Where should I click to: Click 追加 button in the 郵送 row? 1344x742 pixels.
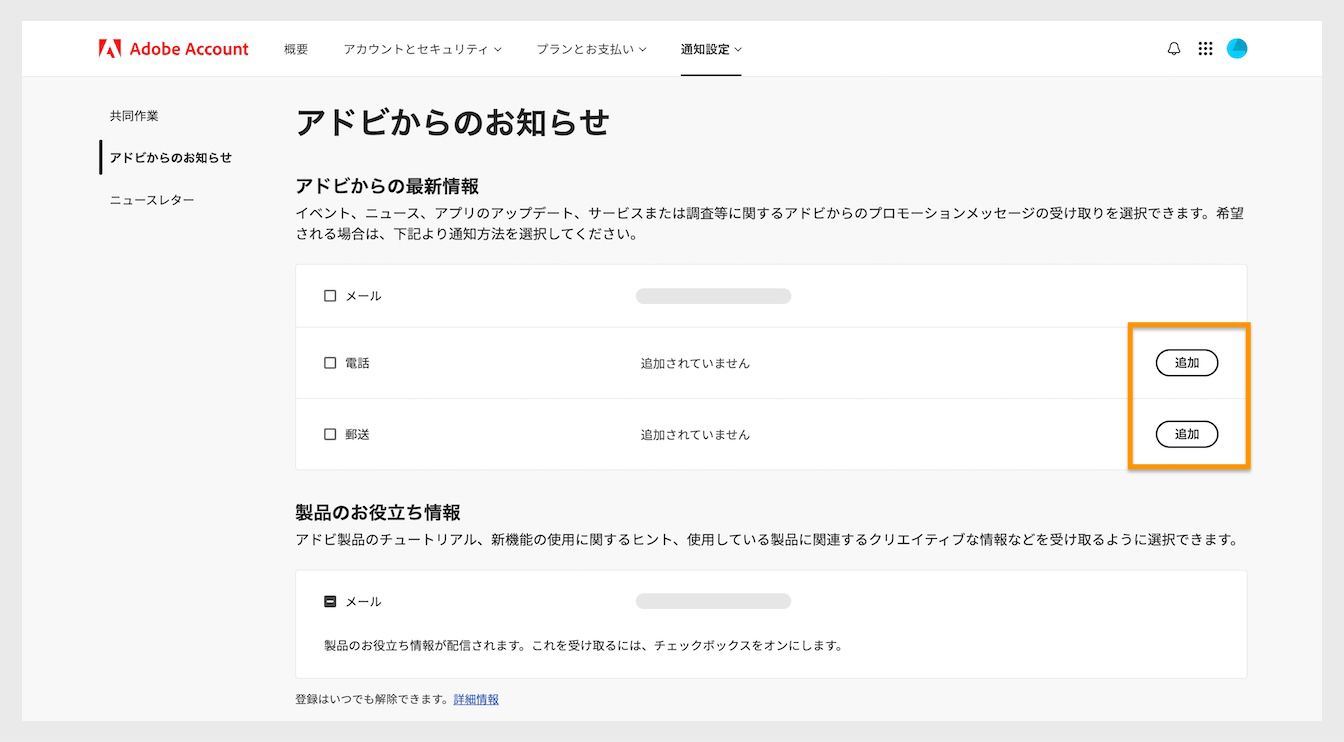[x=1187, y=434]
